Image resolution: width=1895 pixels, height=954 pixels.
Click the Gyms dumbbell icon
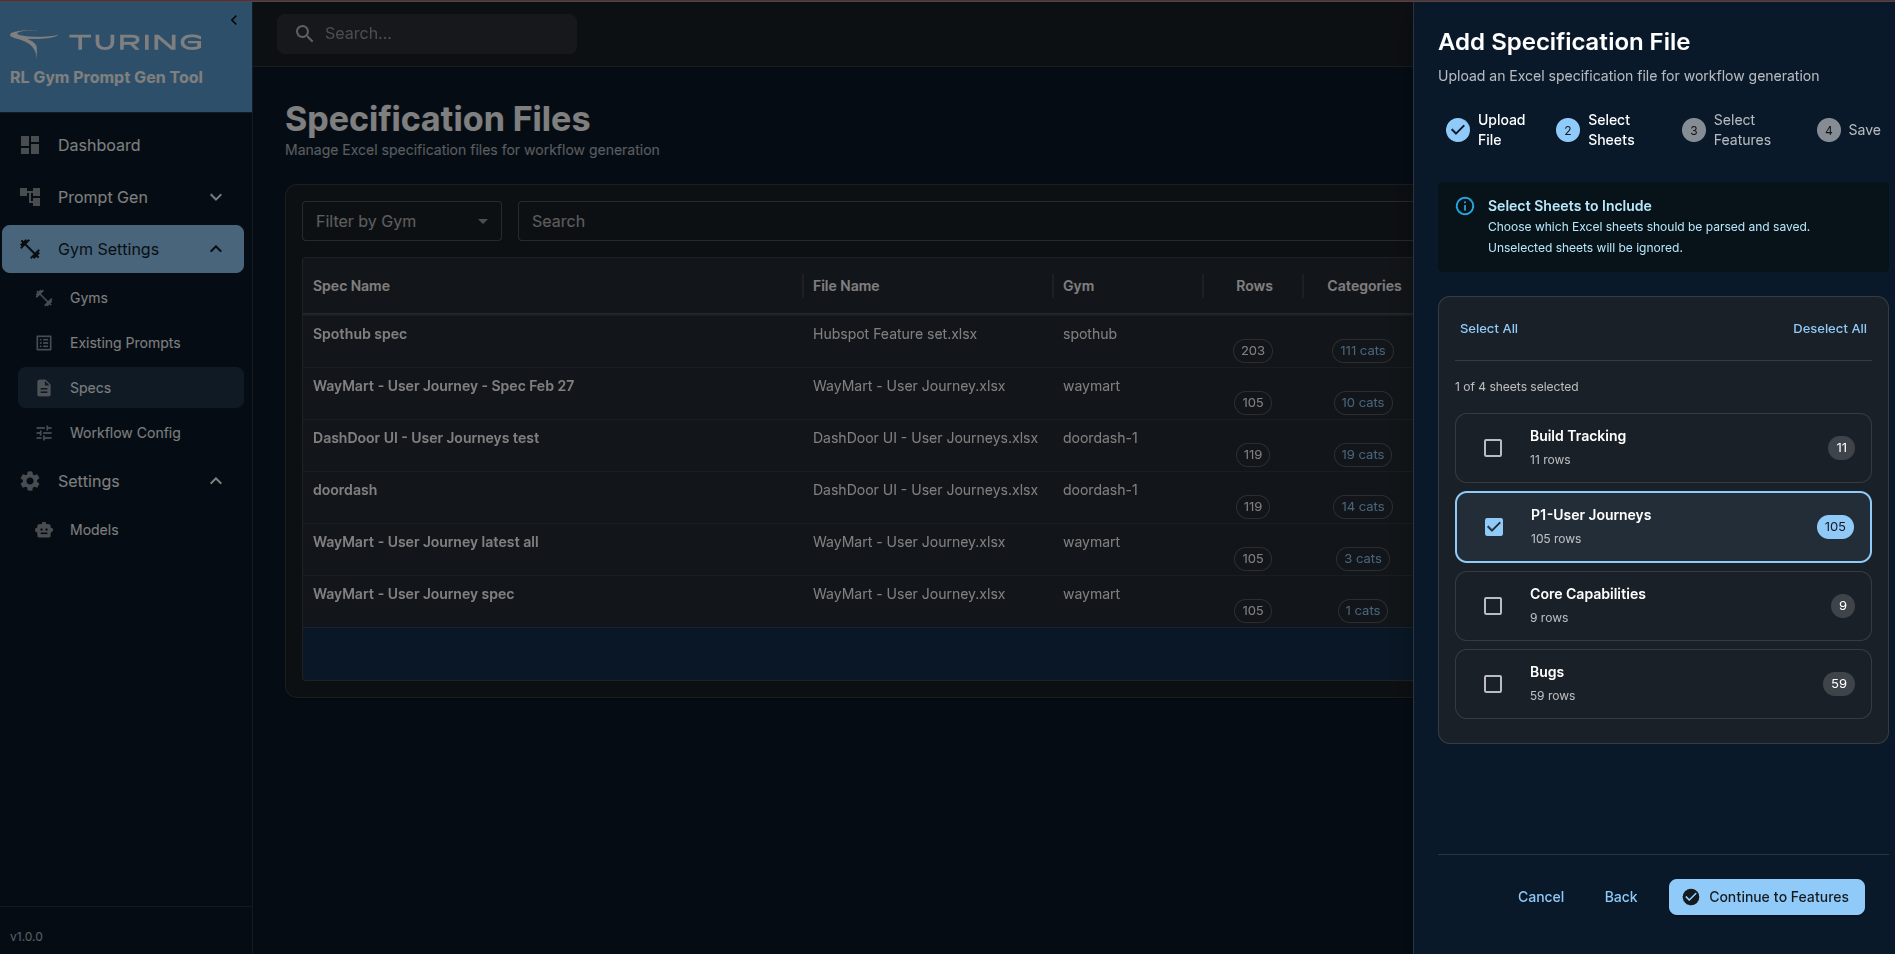tap(44, 298)
